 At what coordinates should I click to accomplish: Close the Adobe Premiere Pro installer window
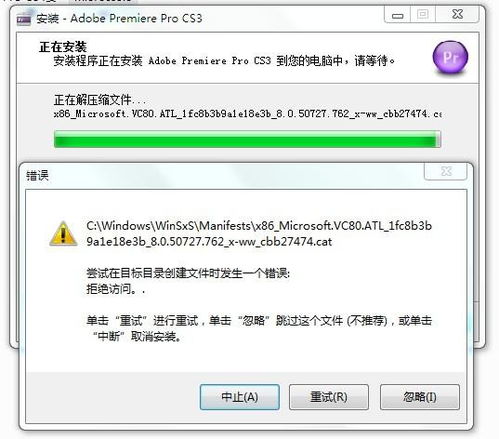coord(458,14)
